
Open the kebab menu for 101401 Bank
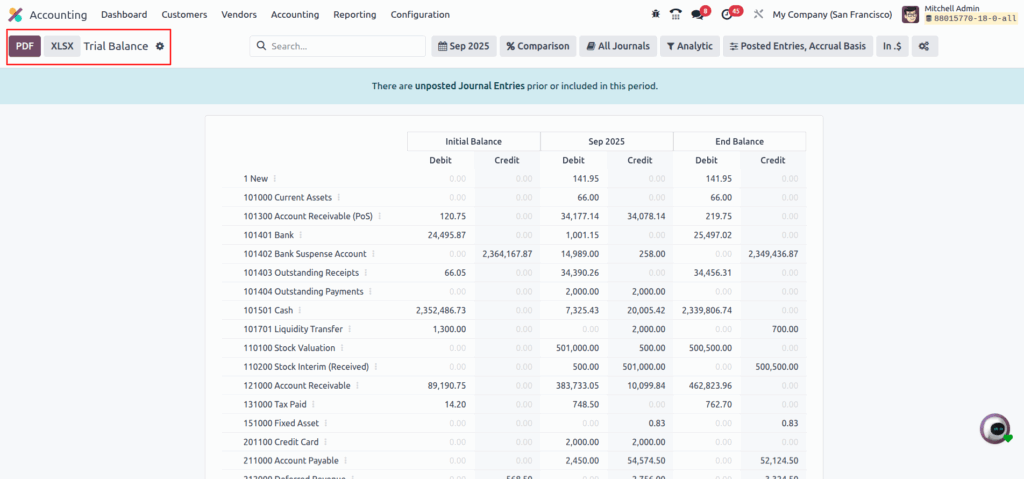(x=300, y=235)
